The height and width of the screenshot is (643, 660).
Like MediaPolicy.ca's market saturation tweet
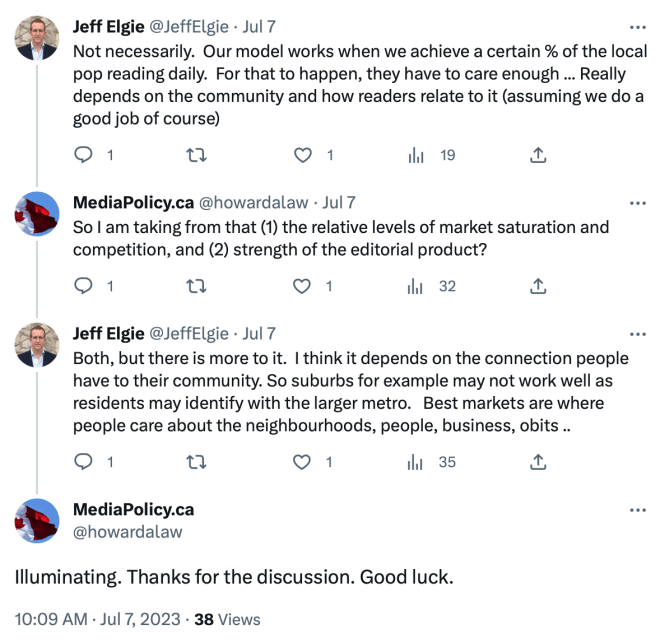click(302, 286)
